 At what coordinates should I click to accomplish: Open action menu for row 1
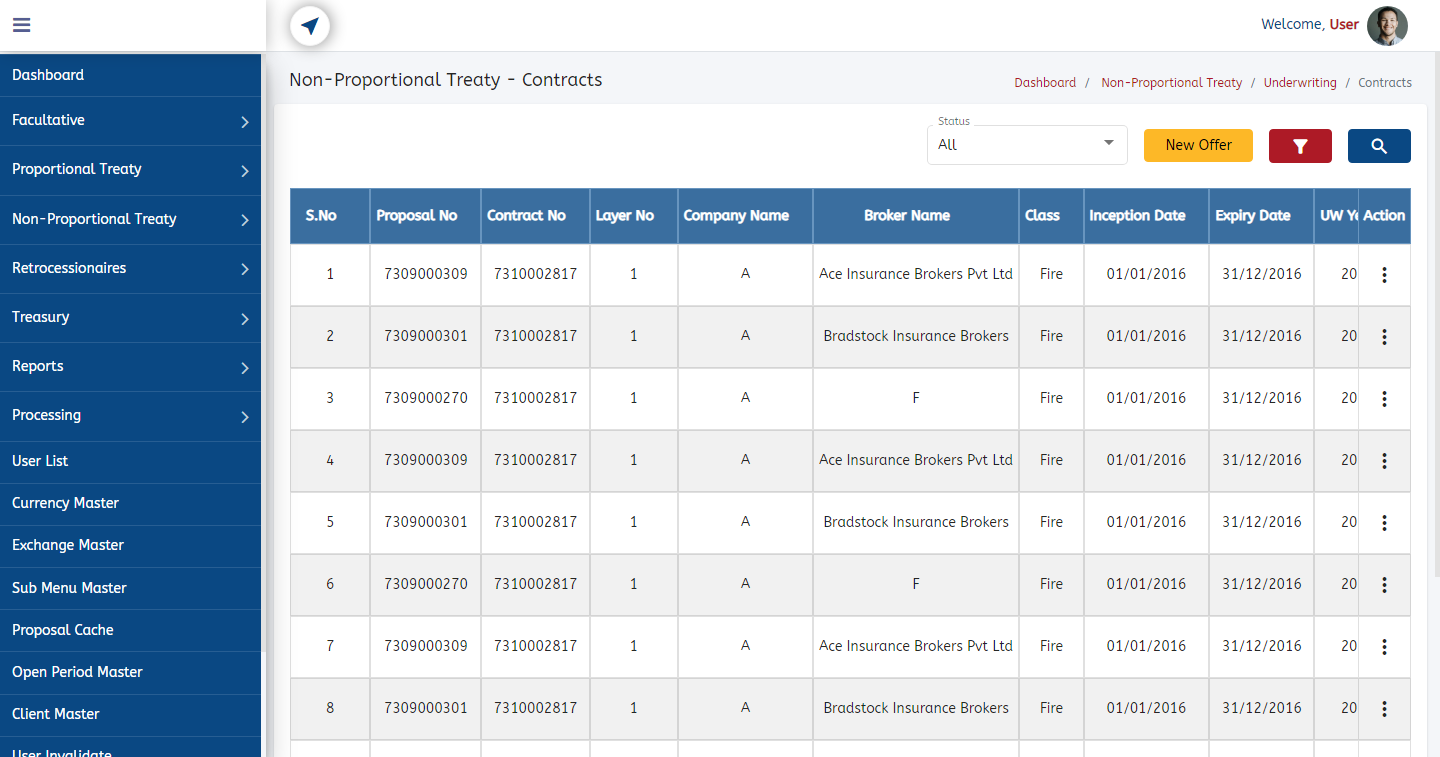click(x=1384, y=275)
